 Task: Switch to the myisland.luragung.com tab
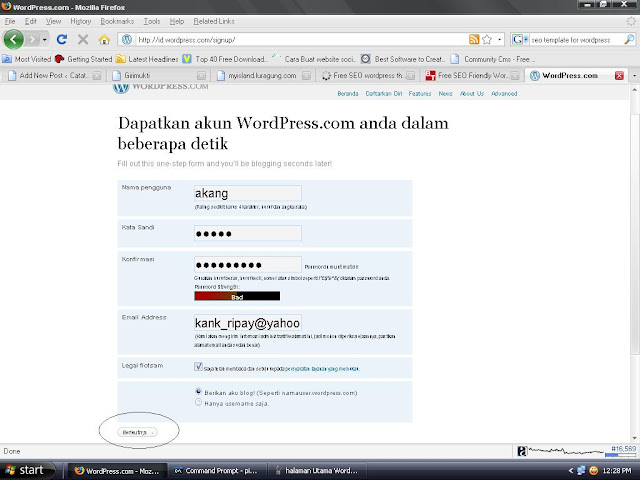(263, 76)
